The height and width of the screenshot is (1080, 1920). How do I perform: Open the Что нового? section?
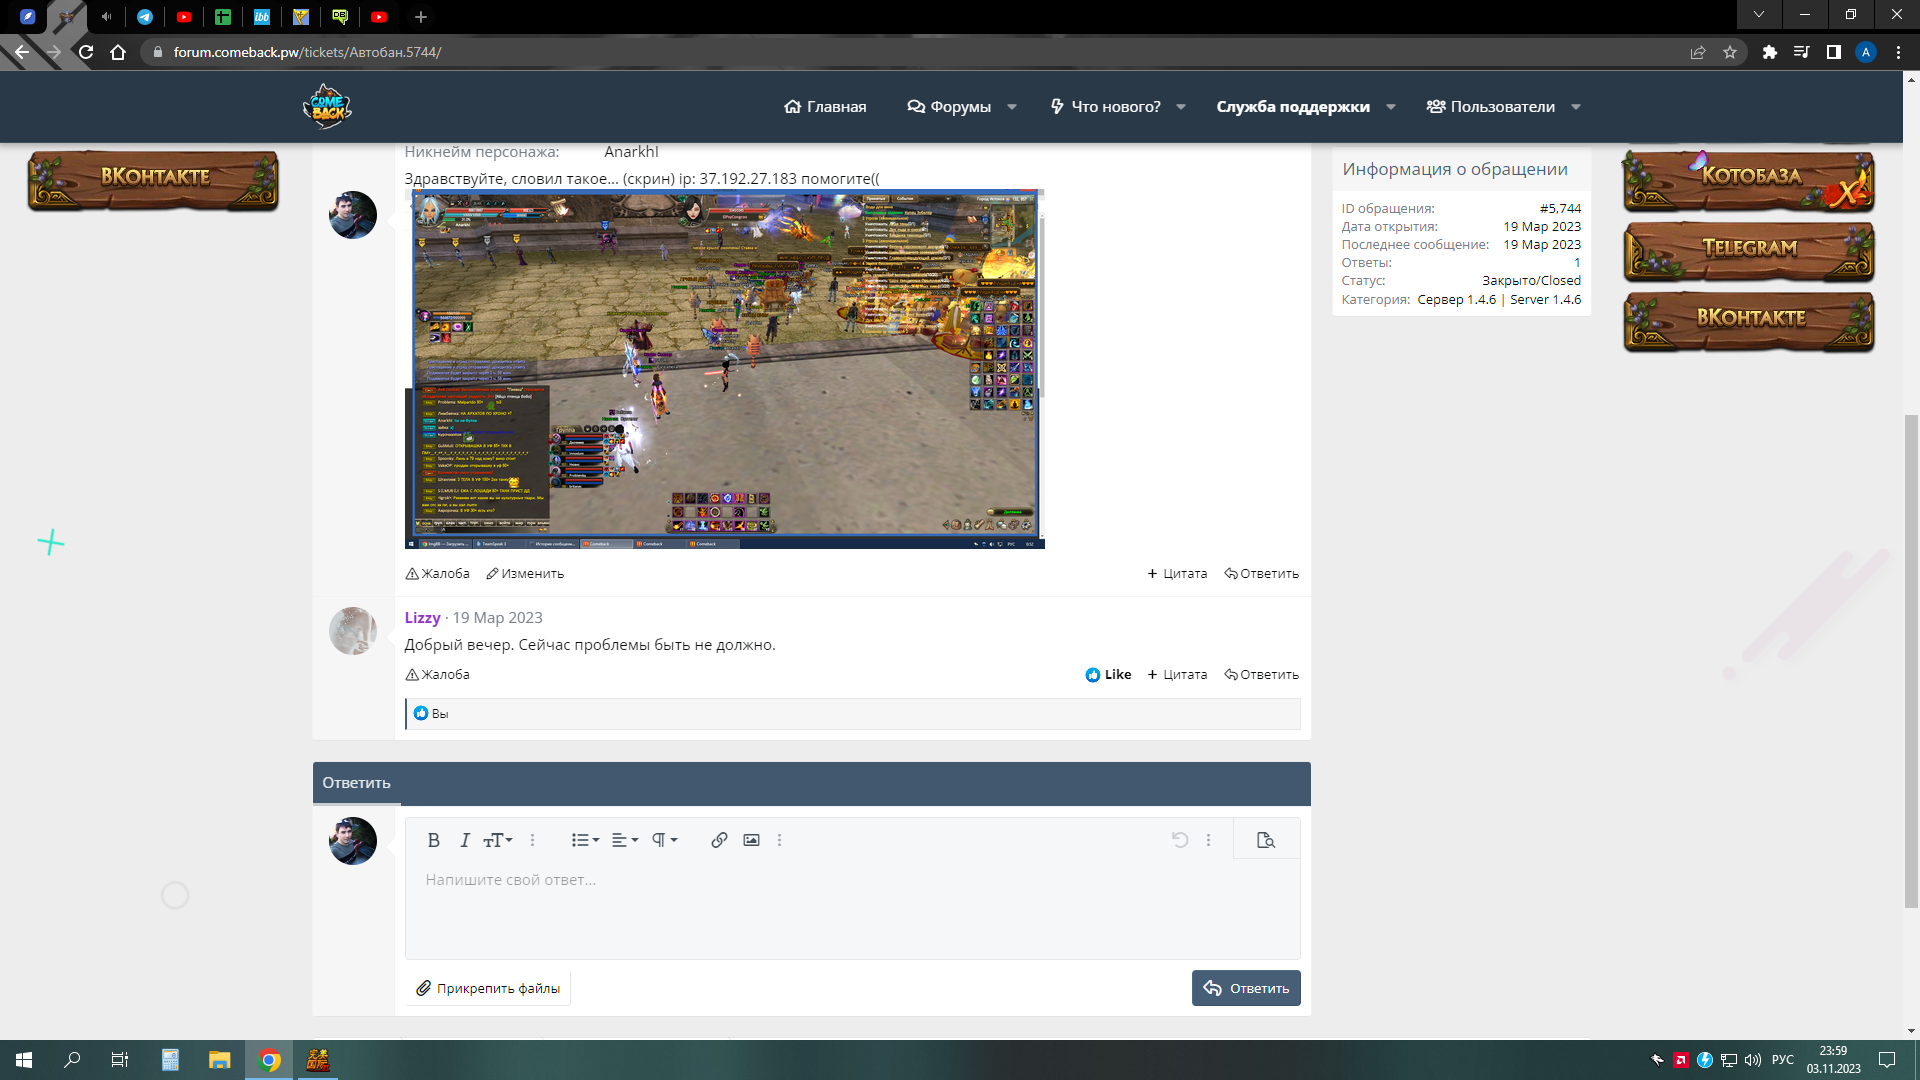click(1105, 107)
